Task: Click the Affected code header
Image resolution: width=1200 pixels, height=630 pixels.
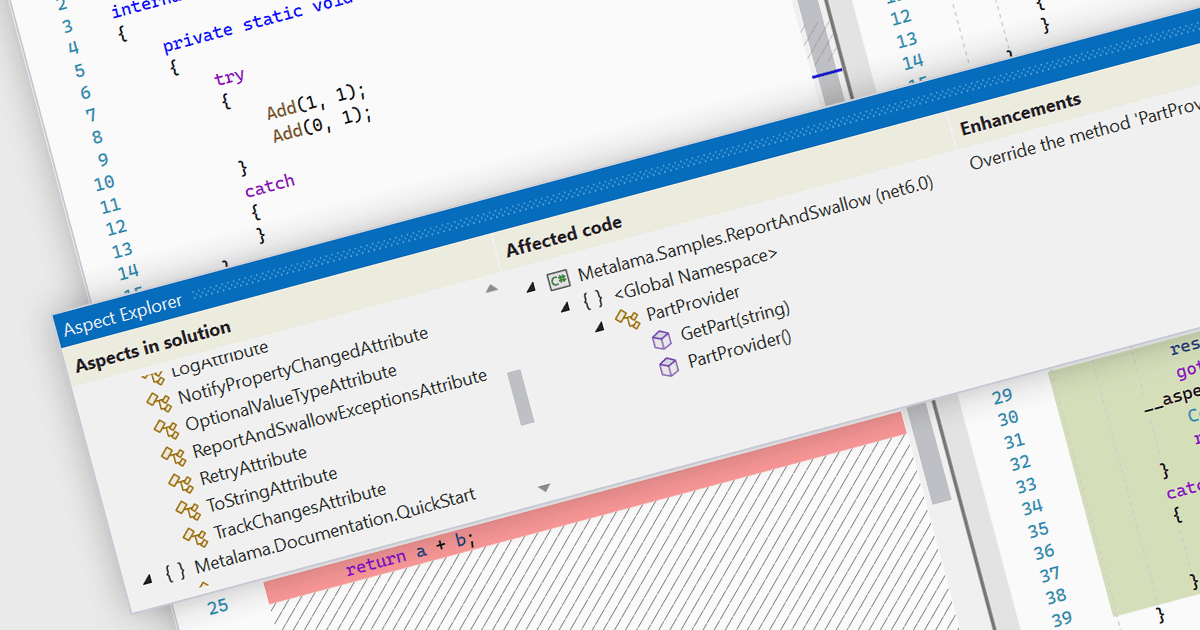Action: [564, 234]
